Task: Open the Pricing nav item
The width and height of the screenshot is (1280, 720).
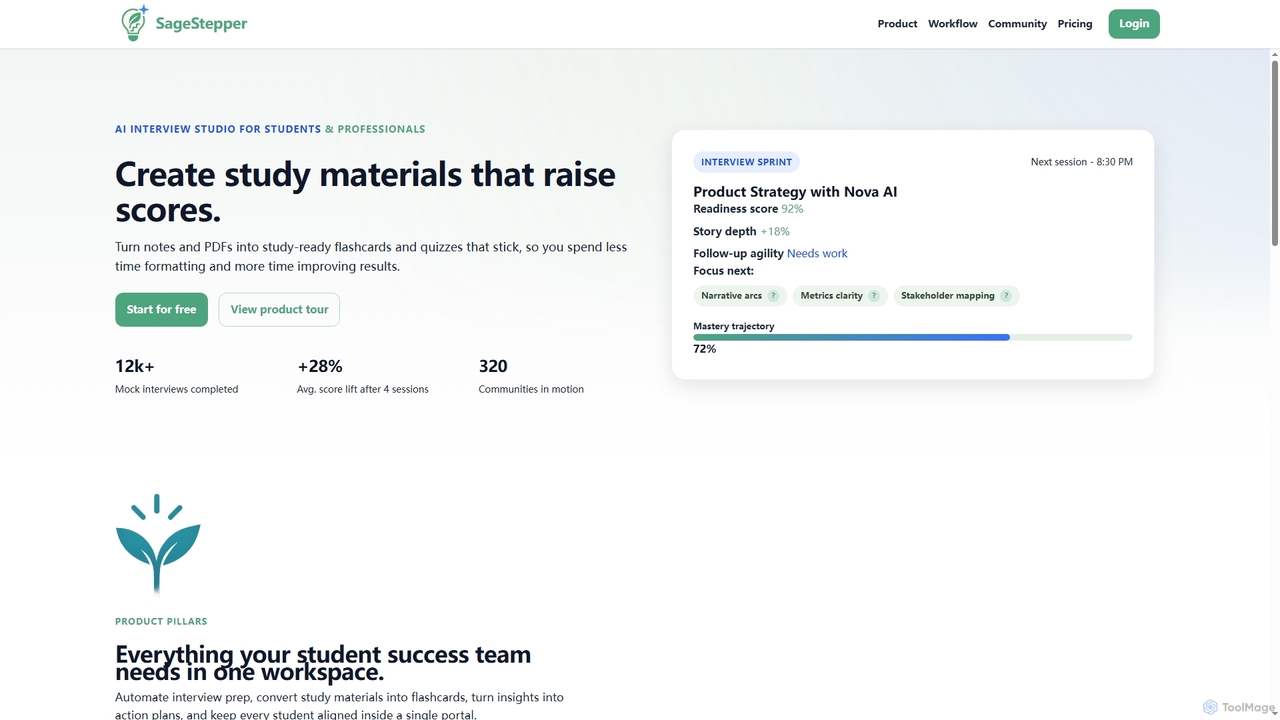Action: pyautogui.click(x=1075, y=24)
